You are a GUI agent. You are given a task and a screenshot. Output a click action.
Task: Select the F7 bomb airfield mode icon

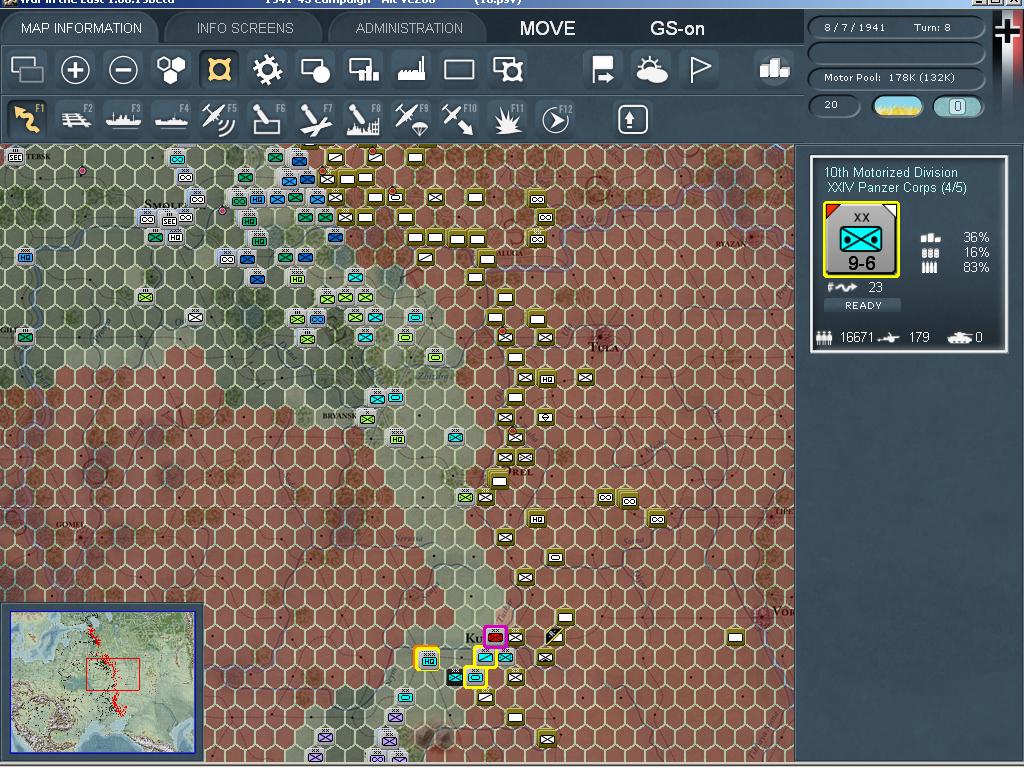pos(315,118)
